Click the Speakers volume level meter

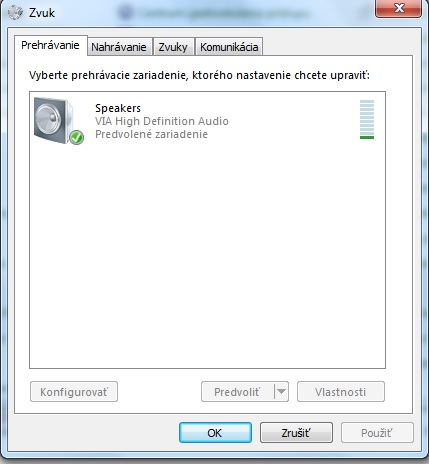367,119
